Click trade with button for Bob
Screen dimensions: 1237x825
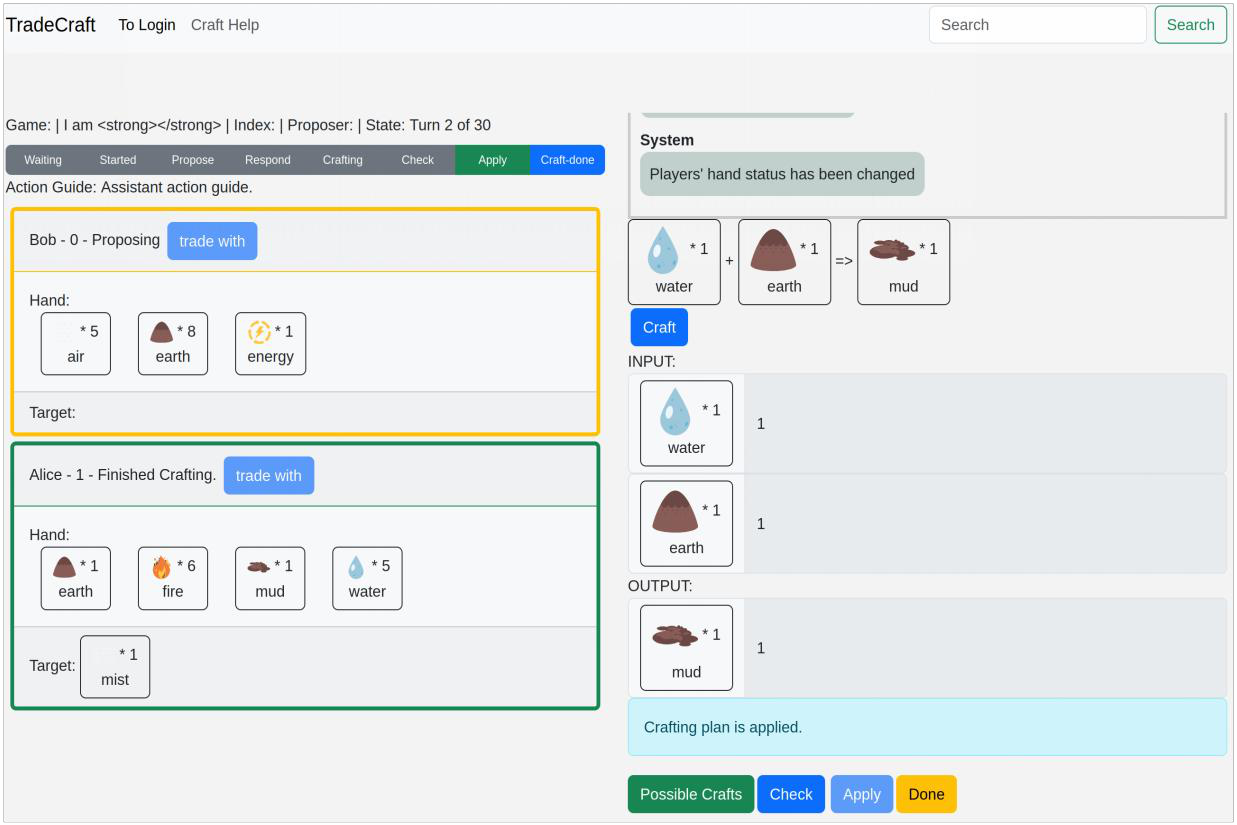[212, 241]
